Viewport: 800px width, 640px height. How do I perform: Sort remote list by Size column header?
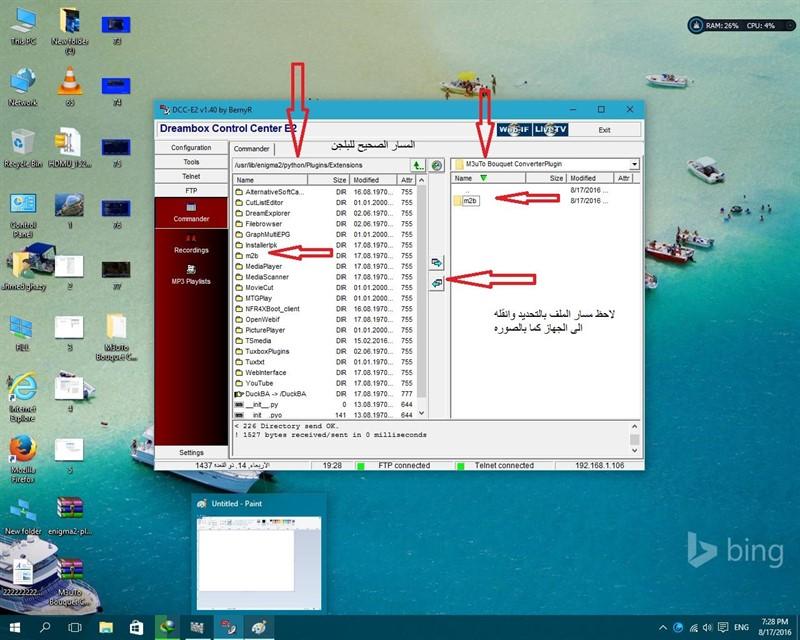point(328,180)
